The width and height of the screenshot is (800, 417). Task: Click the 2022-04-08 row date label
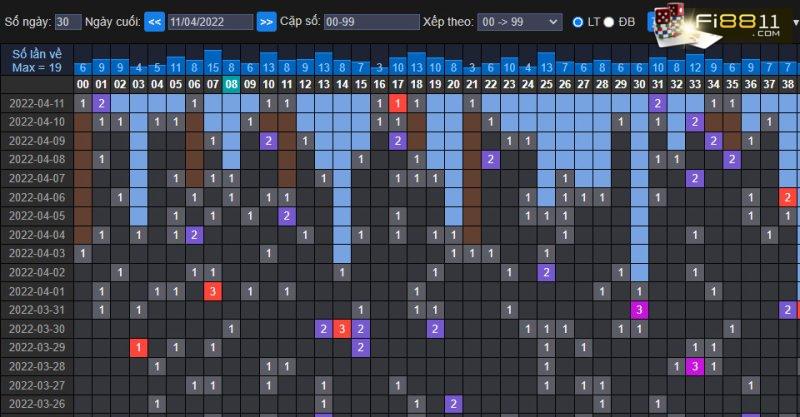(37, 159)
